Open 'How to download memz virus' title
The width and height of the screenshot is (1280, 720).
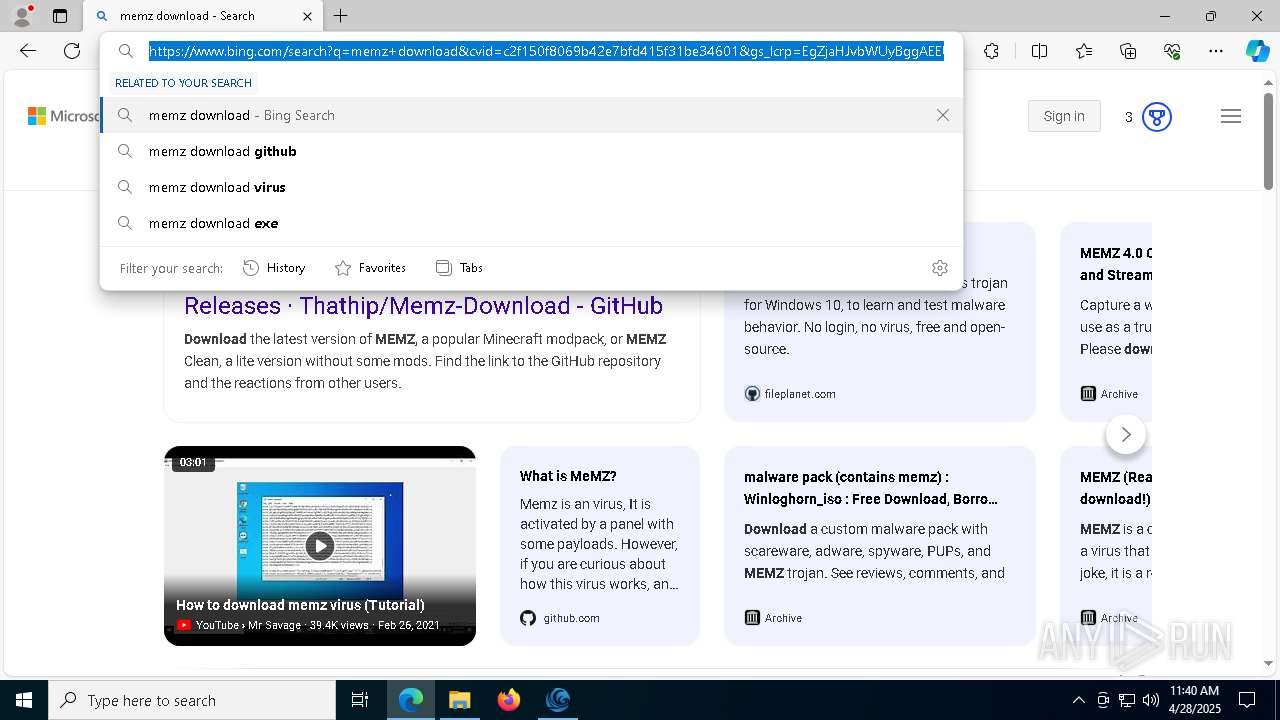coord(300,605)
